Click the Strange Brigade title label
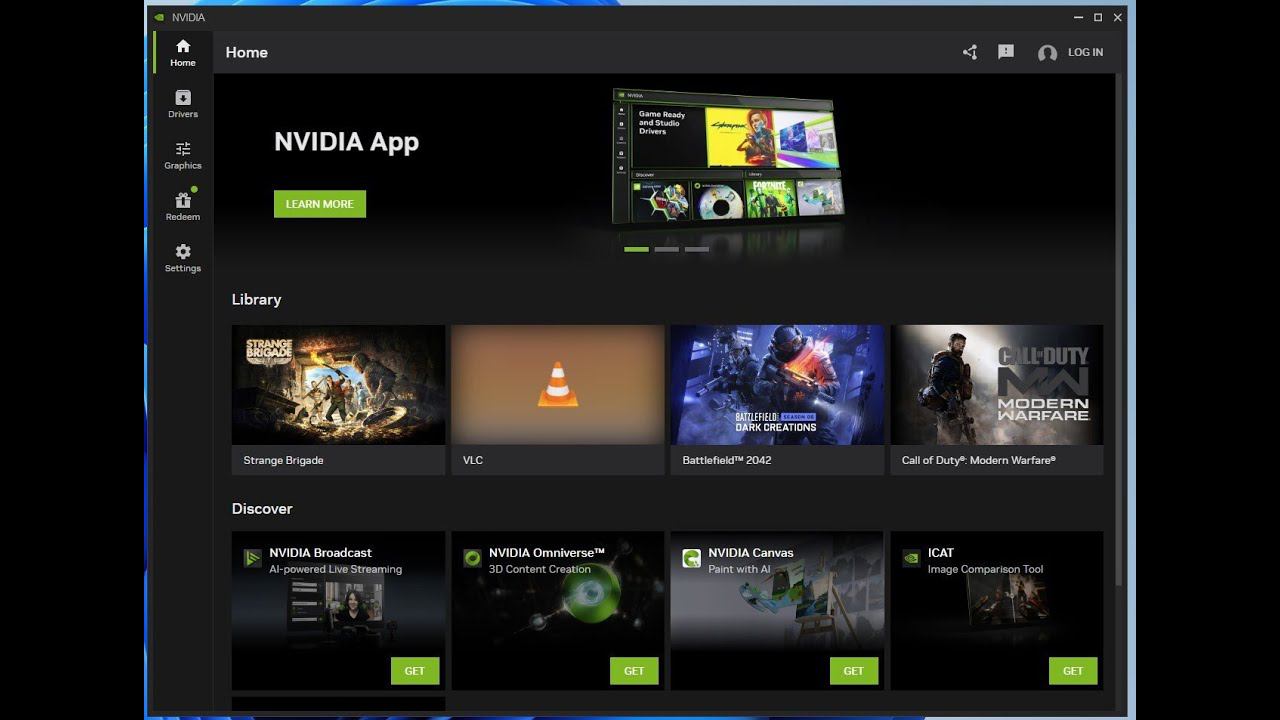The image size is (1280, 720). (x=283, y=460)
